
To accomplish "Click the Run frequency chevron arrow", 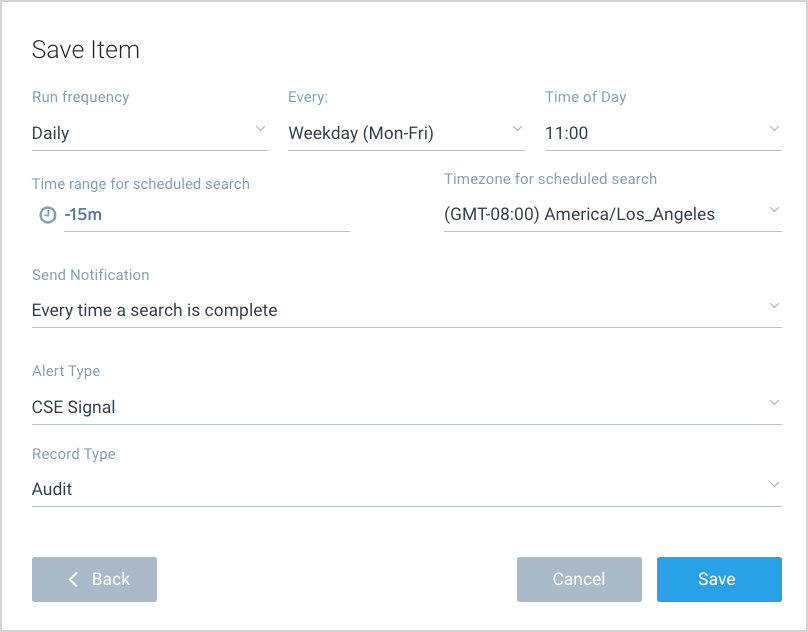I will 260,129.
